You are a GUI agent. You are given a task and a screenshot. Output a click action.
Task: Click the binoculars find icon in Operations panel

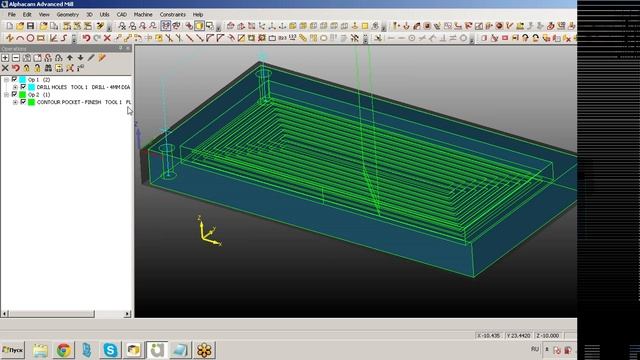(48, 68)
